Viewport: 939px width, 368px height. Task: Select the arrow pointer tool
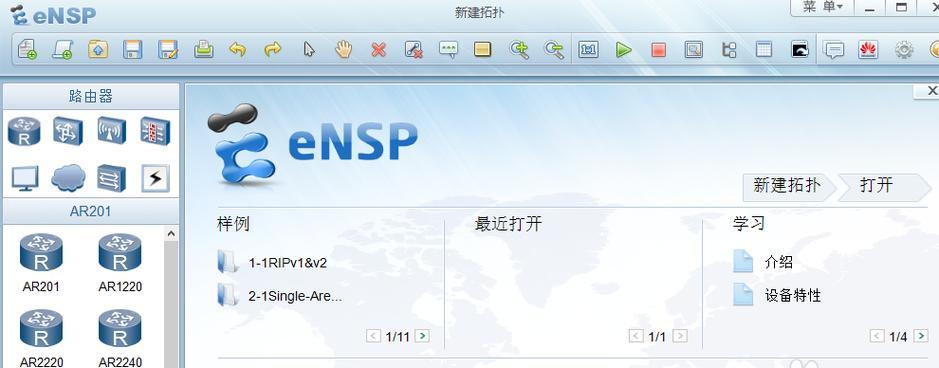pyautogui.click(x=308, y=49)
